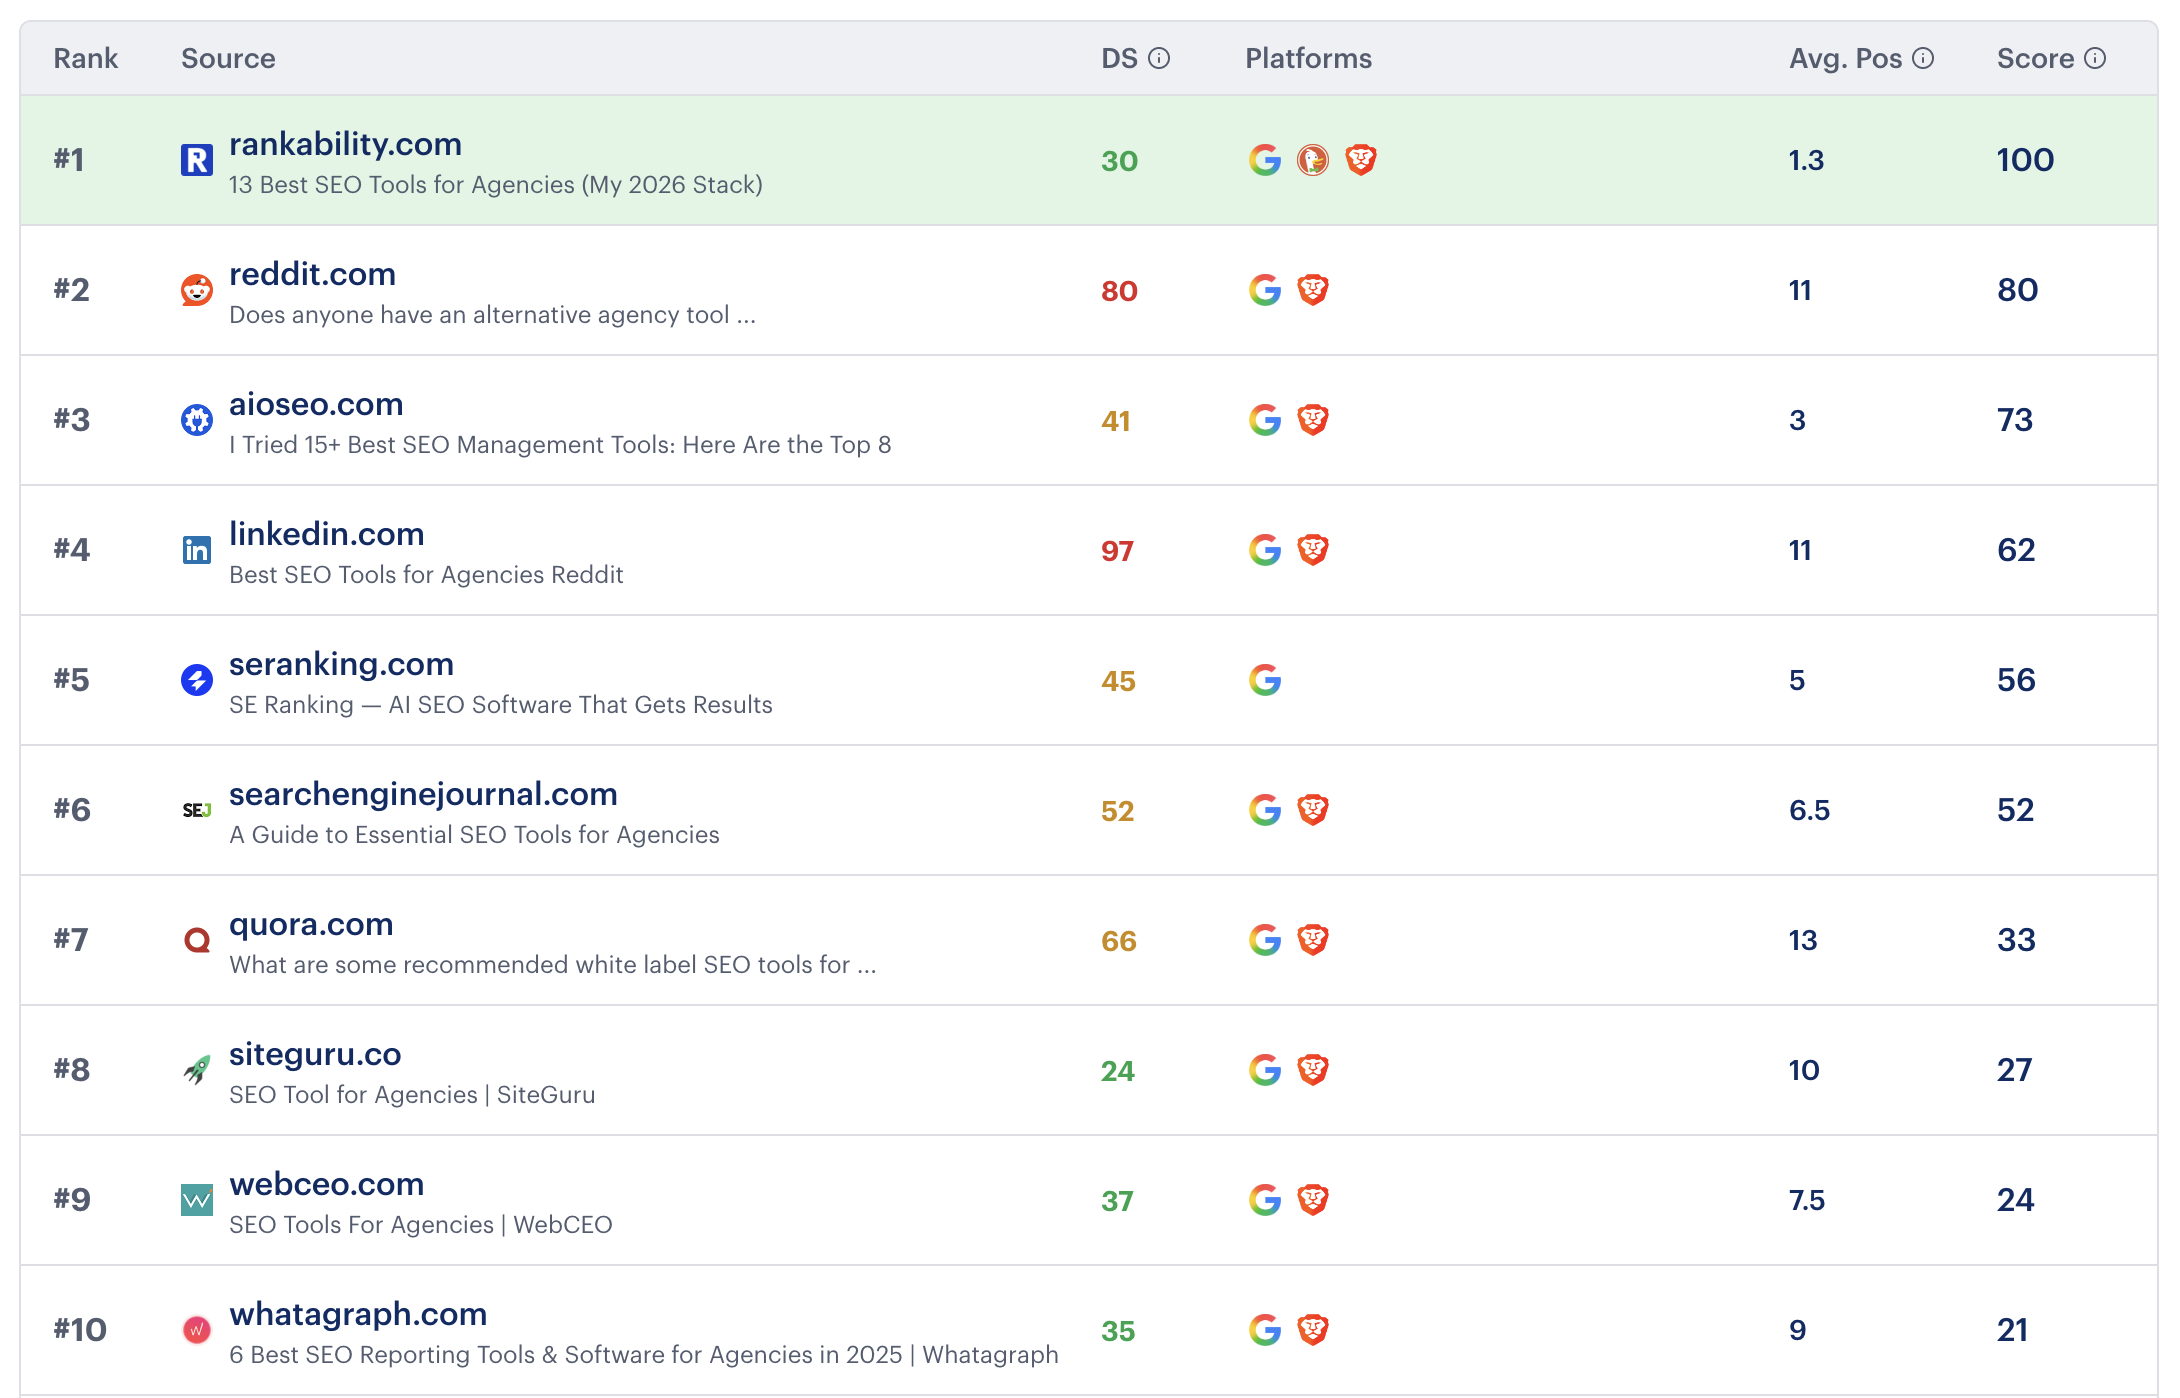The height and width of the screenshot is (1398, 2180).
Task: Click the info icon next to DS header
Action: click(1159, 58)
